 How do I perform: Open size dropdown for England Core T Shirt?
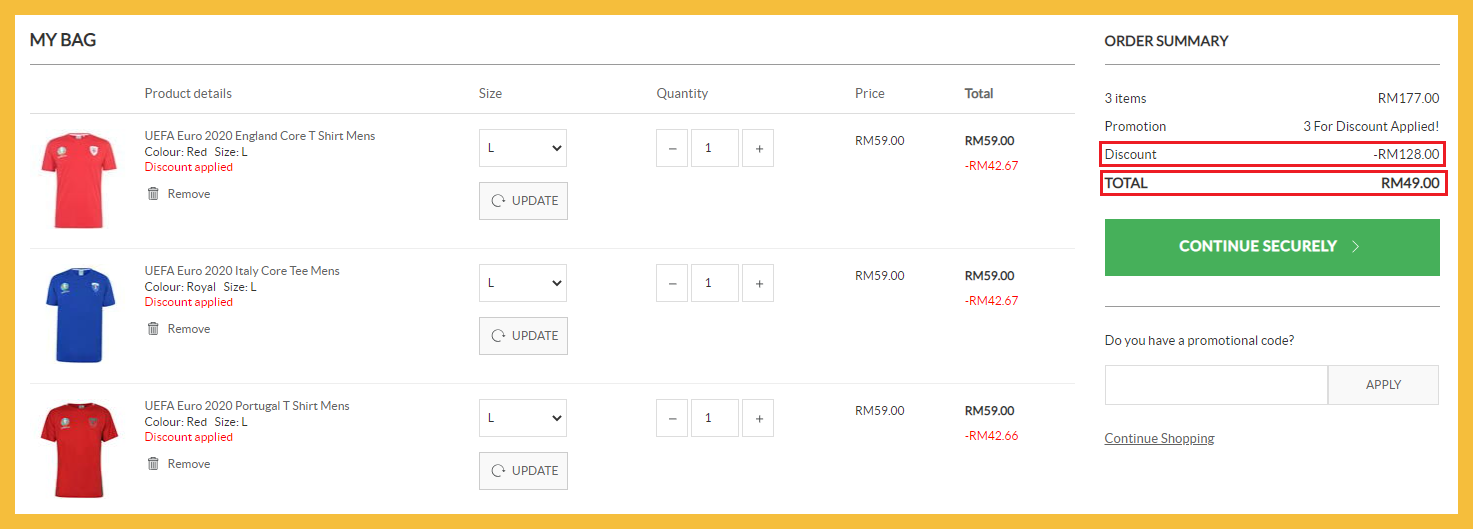[x=523, y=148]
